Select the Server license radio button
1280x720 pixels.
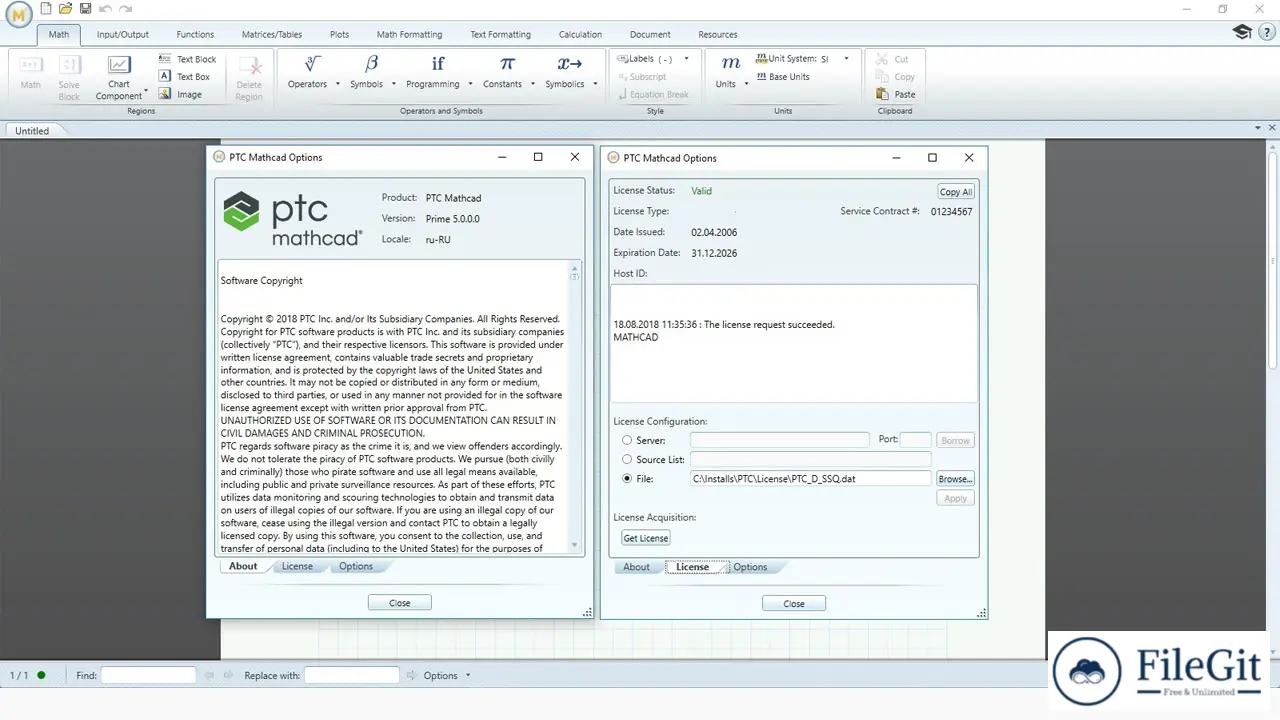[x=627, y=440]
